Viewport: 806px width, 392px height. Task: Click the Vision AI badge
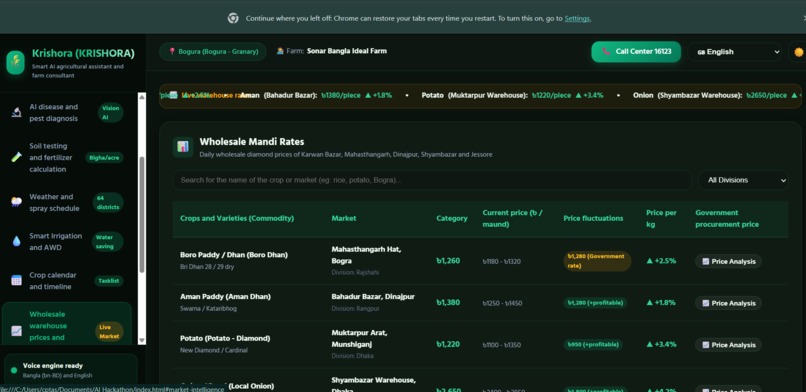(111, 113)
